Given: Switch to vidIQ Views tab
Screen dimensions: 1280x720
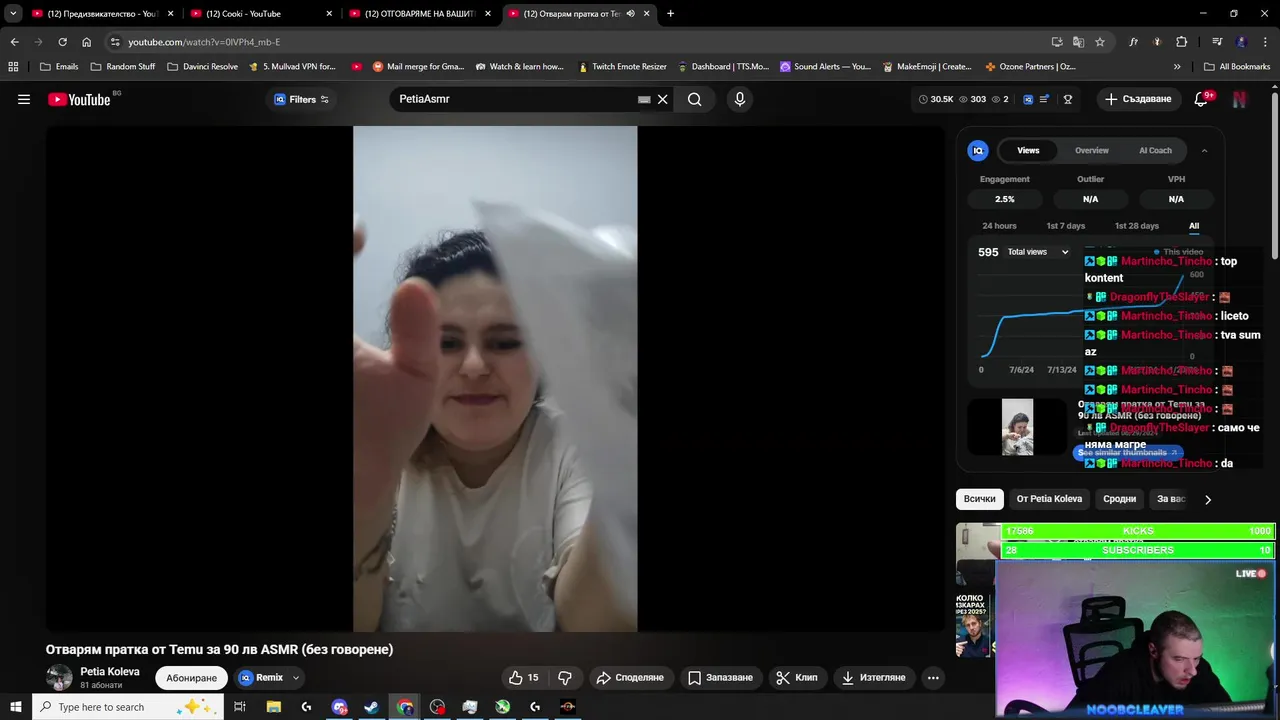Looking at the screenshot, I should pos(1028,150).
